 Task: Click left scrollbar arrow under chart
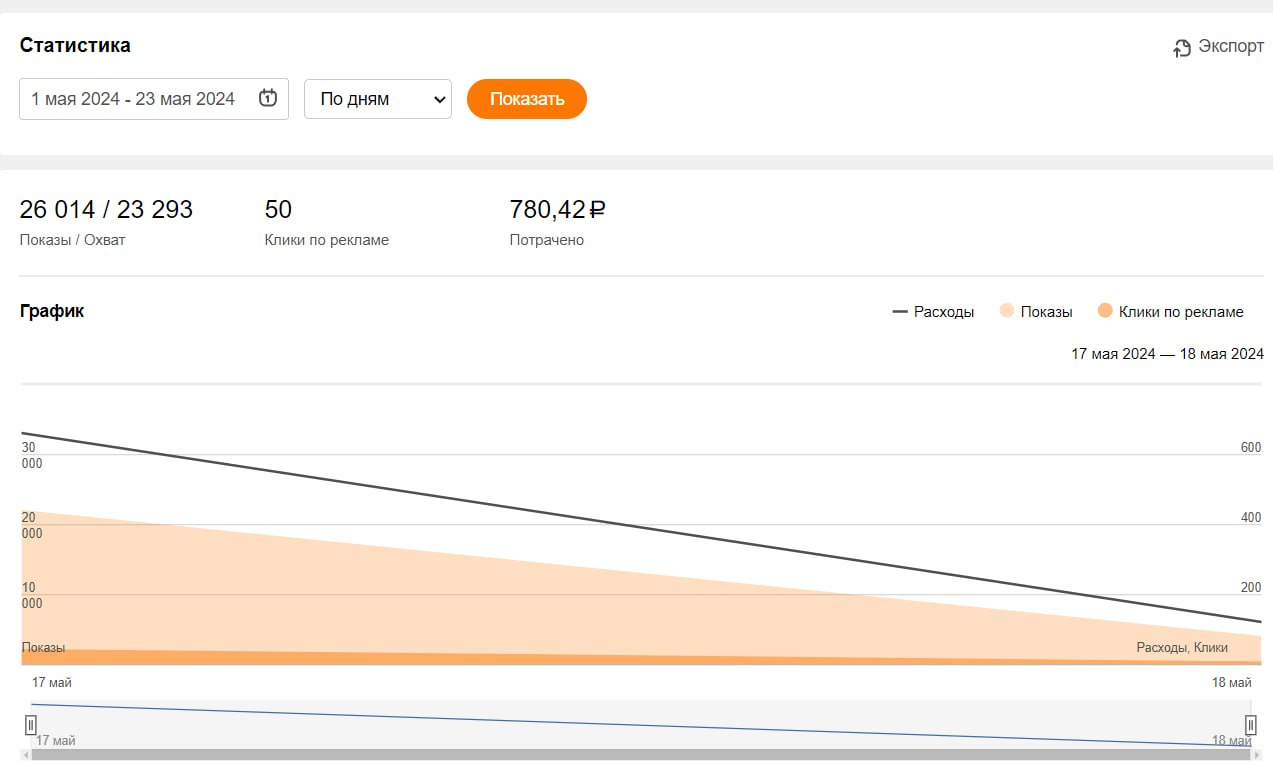point(25,755)
